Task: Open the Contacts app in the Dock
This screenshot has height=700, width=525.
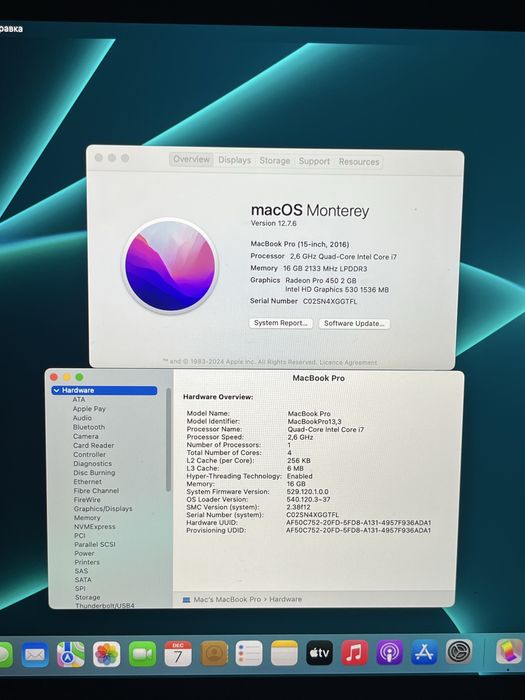Action: (213, 654)
